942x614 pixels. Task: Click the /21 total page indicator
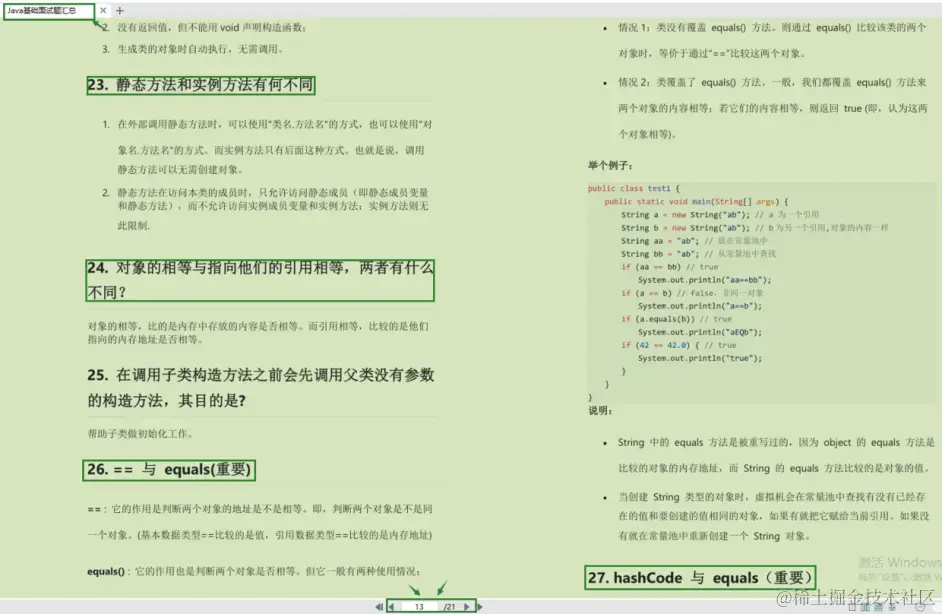pos(450,606)
